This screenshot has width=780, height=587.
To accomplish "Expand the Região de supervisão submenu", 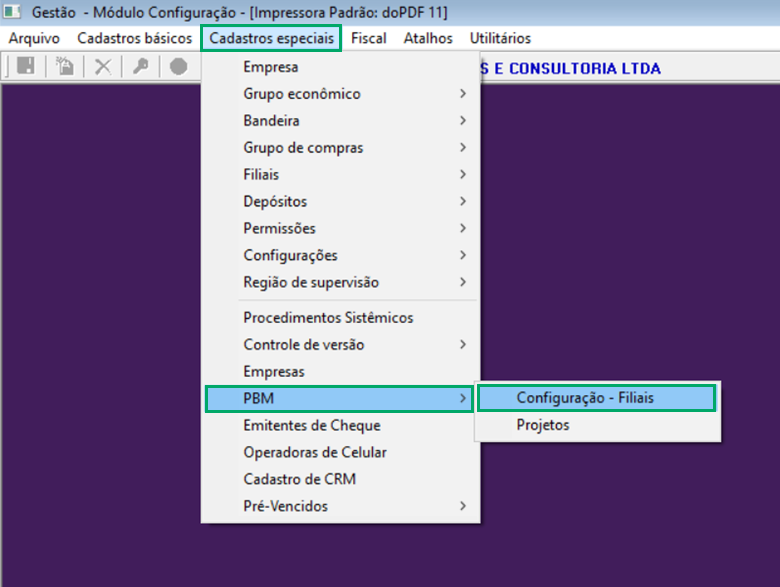I will [x=340, y=282].
